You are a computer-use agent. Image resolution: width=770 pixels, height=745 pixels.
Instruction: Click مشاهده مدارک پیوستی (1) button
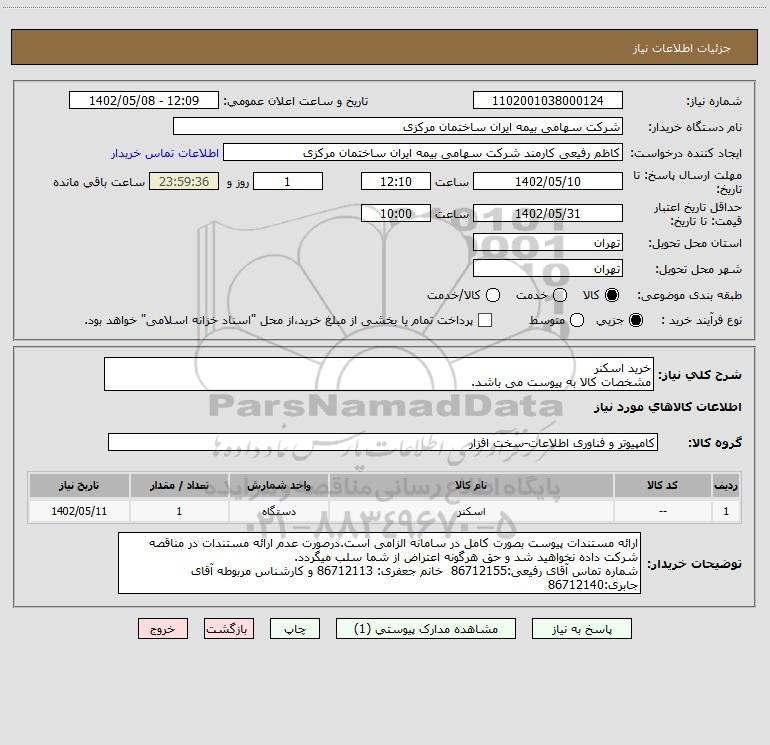[426, 629]
